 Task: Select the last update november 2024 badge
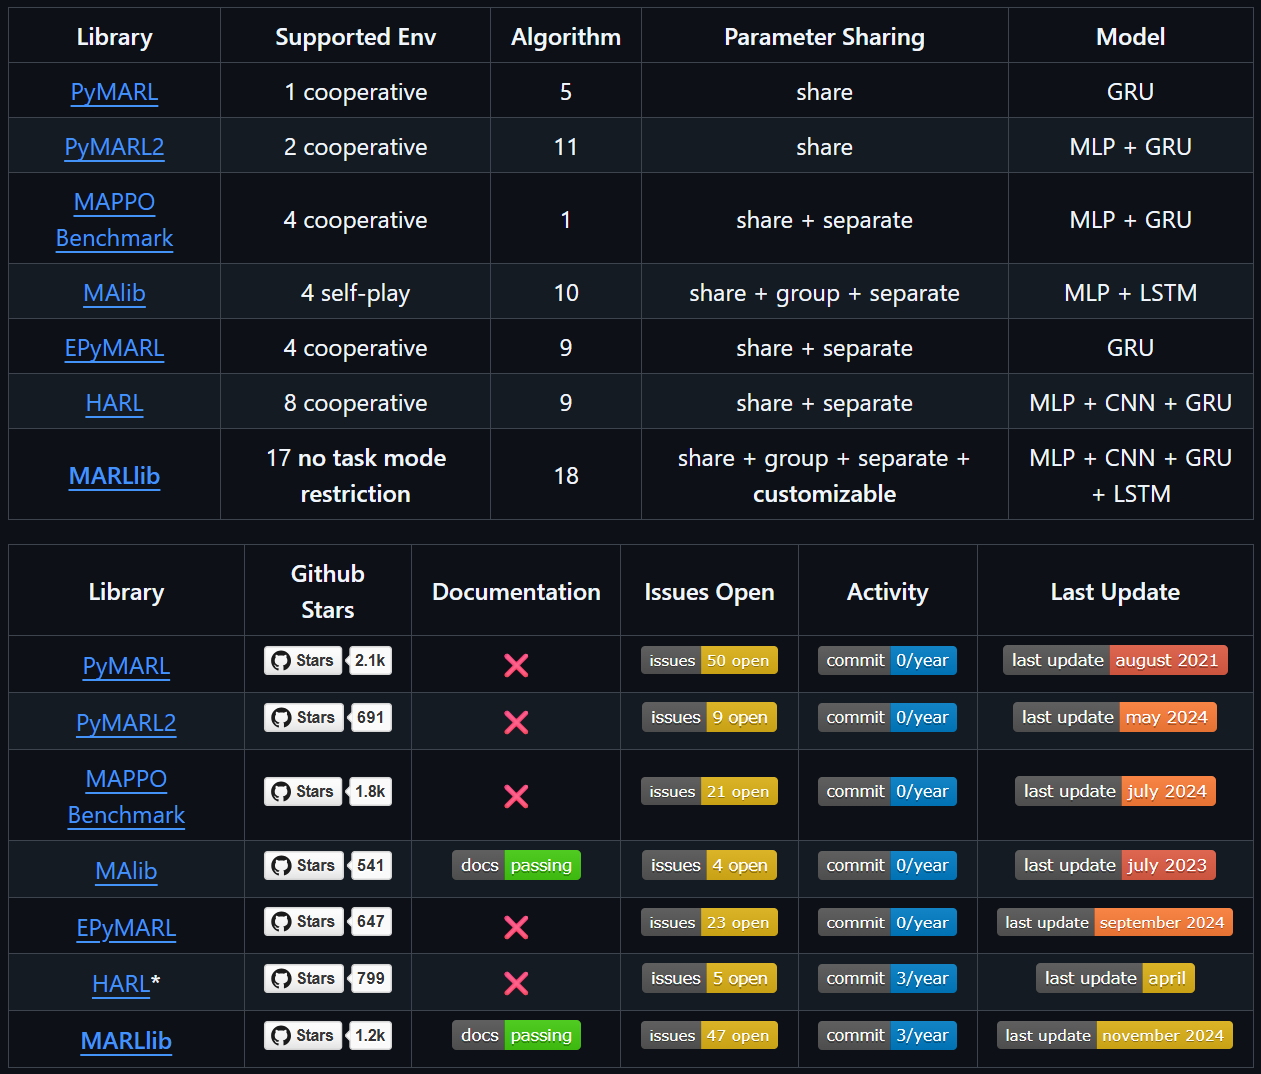[1114, 1035]
